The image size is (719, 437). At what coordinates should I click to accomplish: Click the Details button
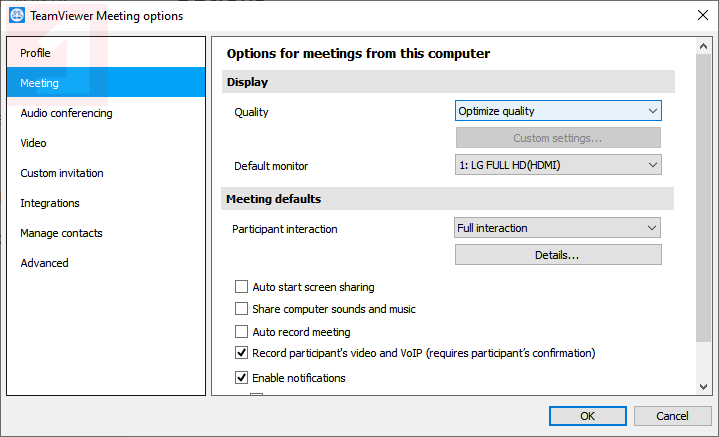pos(558,255)
